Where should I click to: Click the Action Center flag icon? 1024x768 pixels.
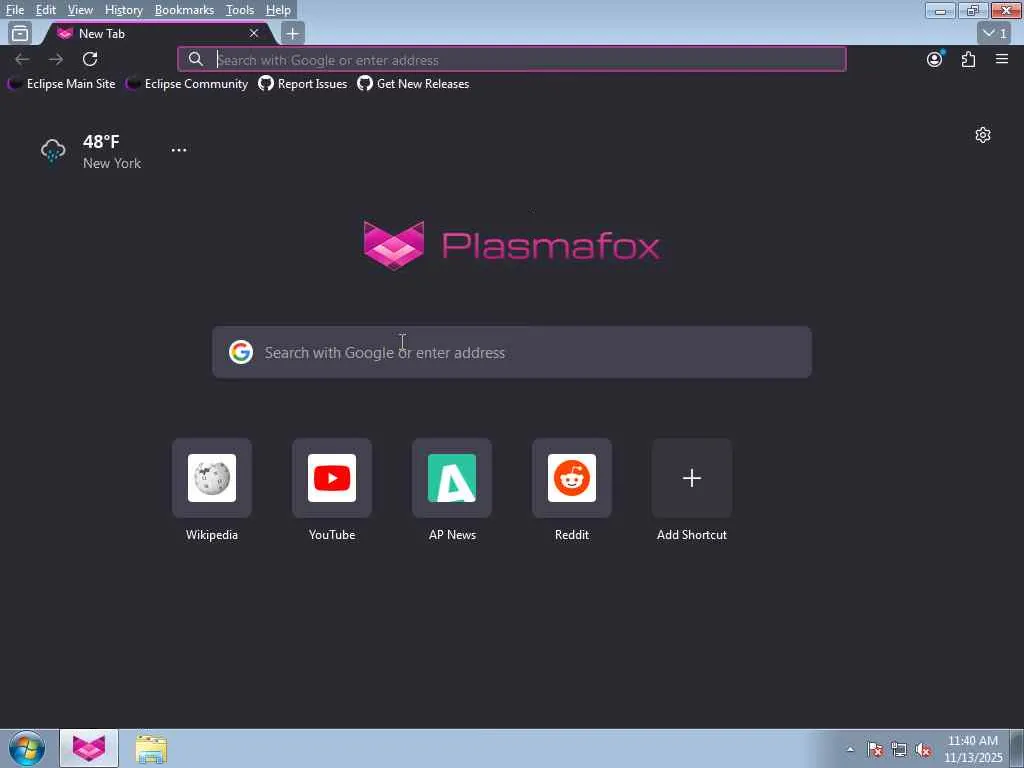875,750
